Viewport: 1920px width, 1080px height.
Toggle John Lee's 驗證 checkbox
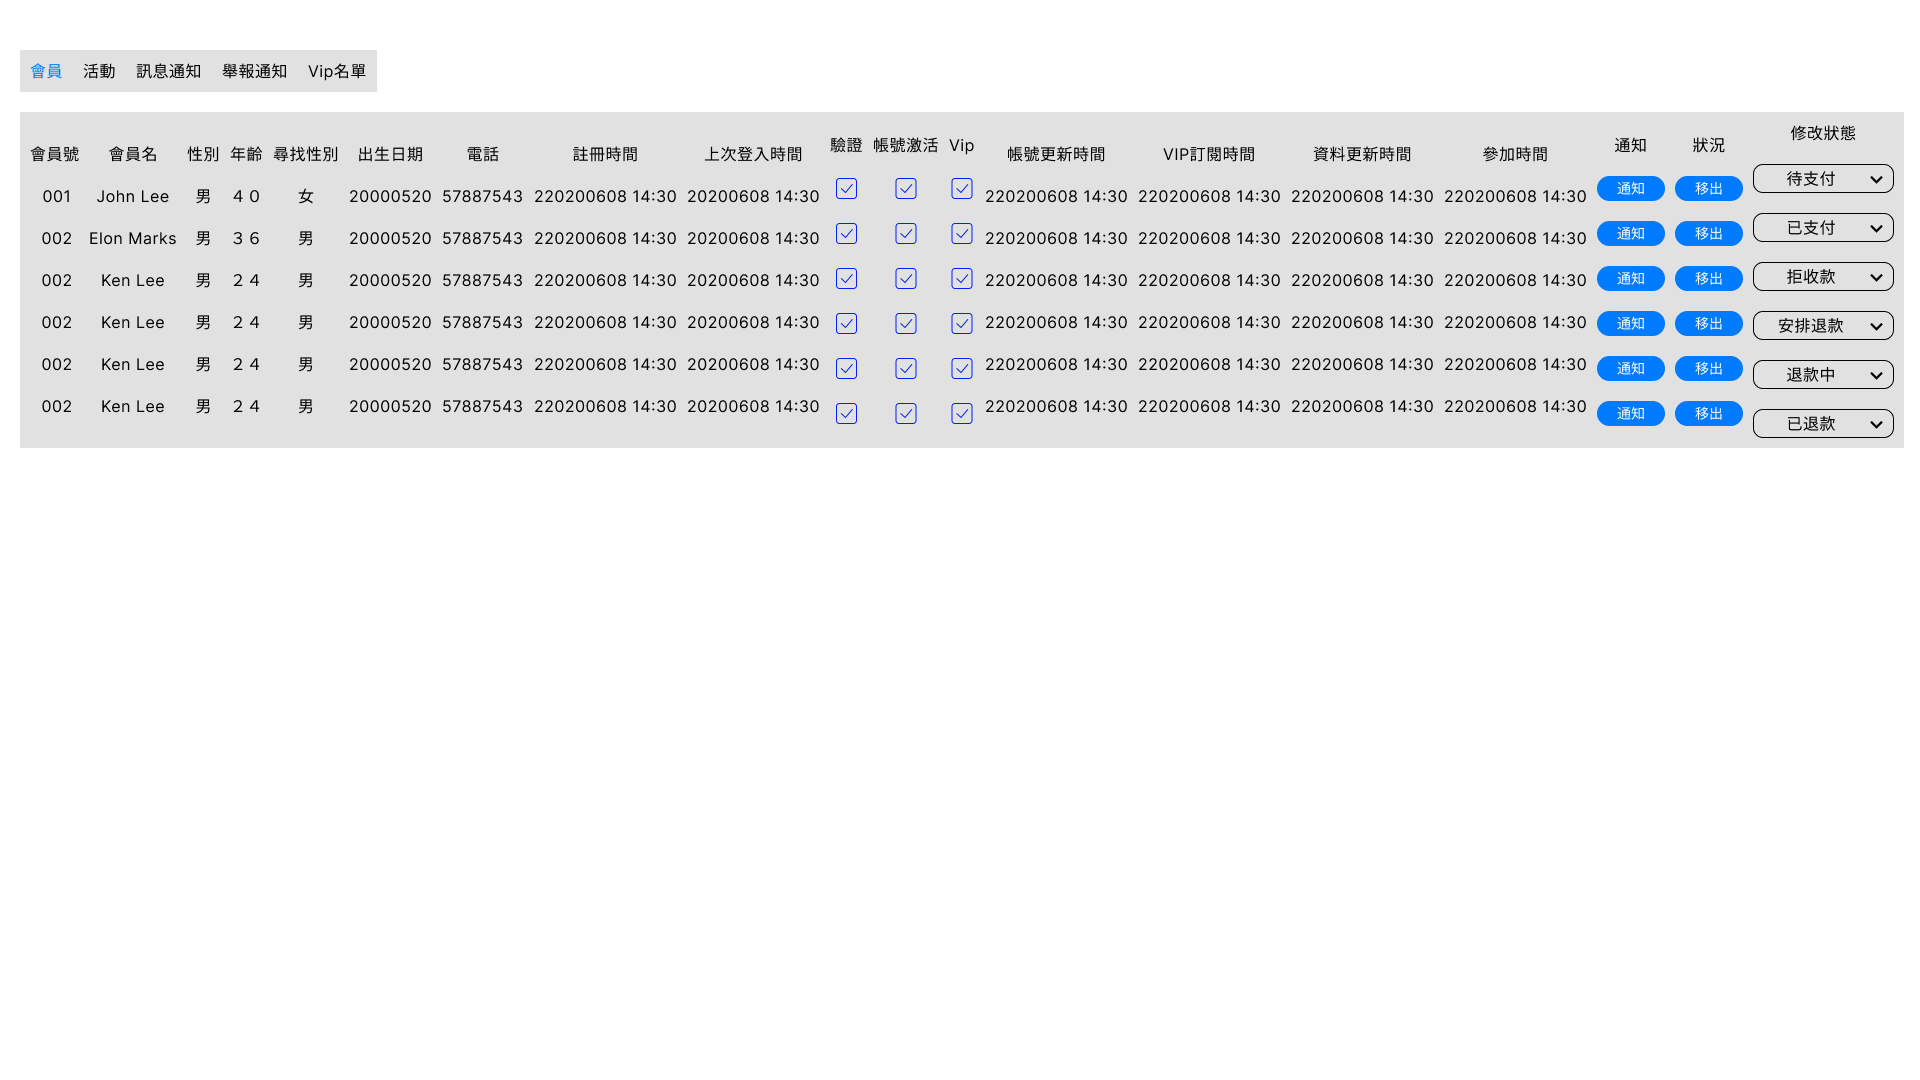[x=846, y=188]
